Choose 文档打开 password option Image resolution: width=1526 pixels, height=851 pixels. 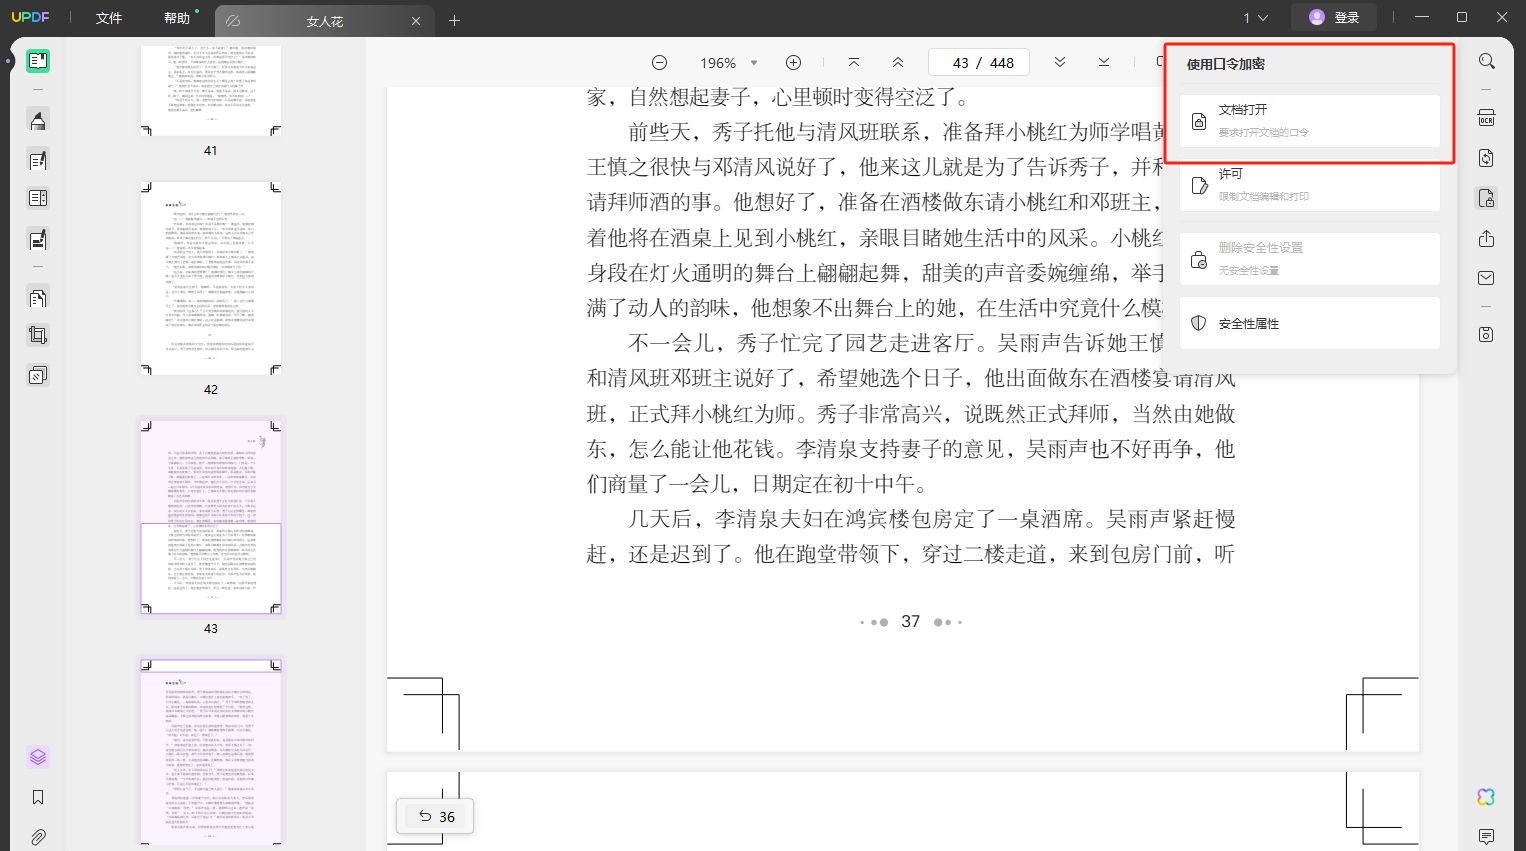[x=1309, y=121]
